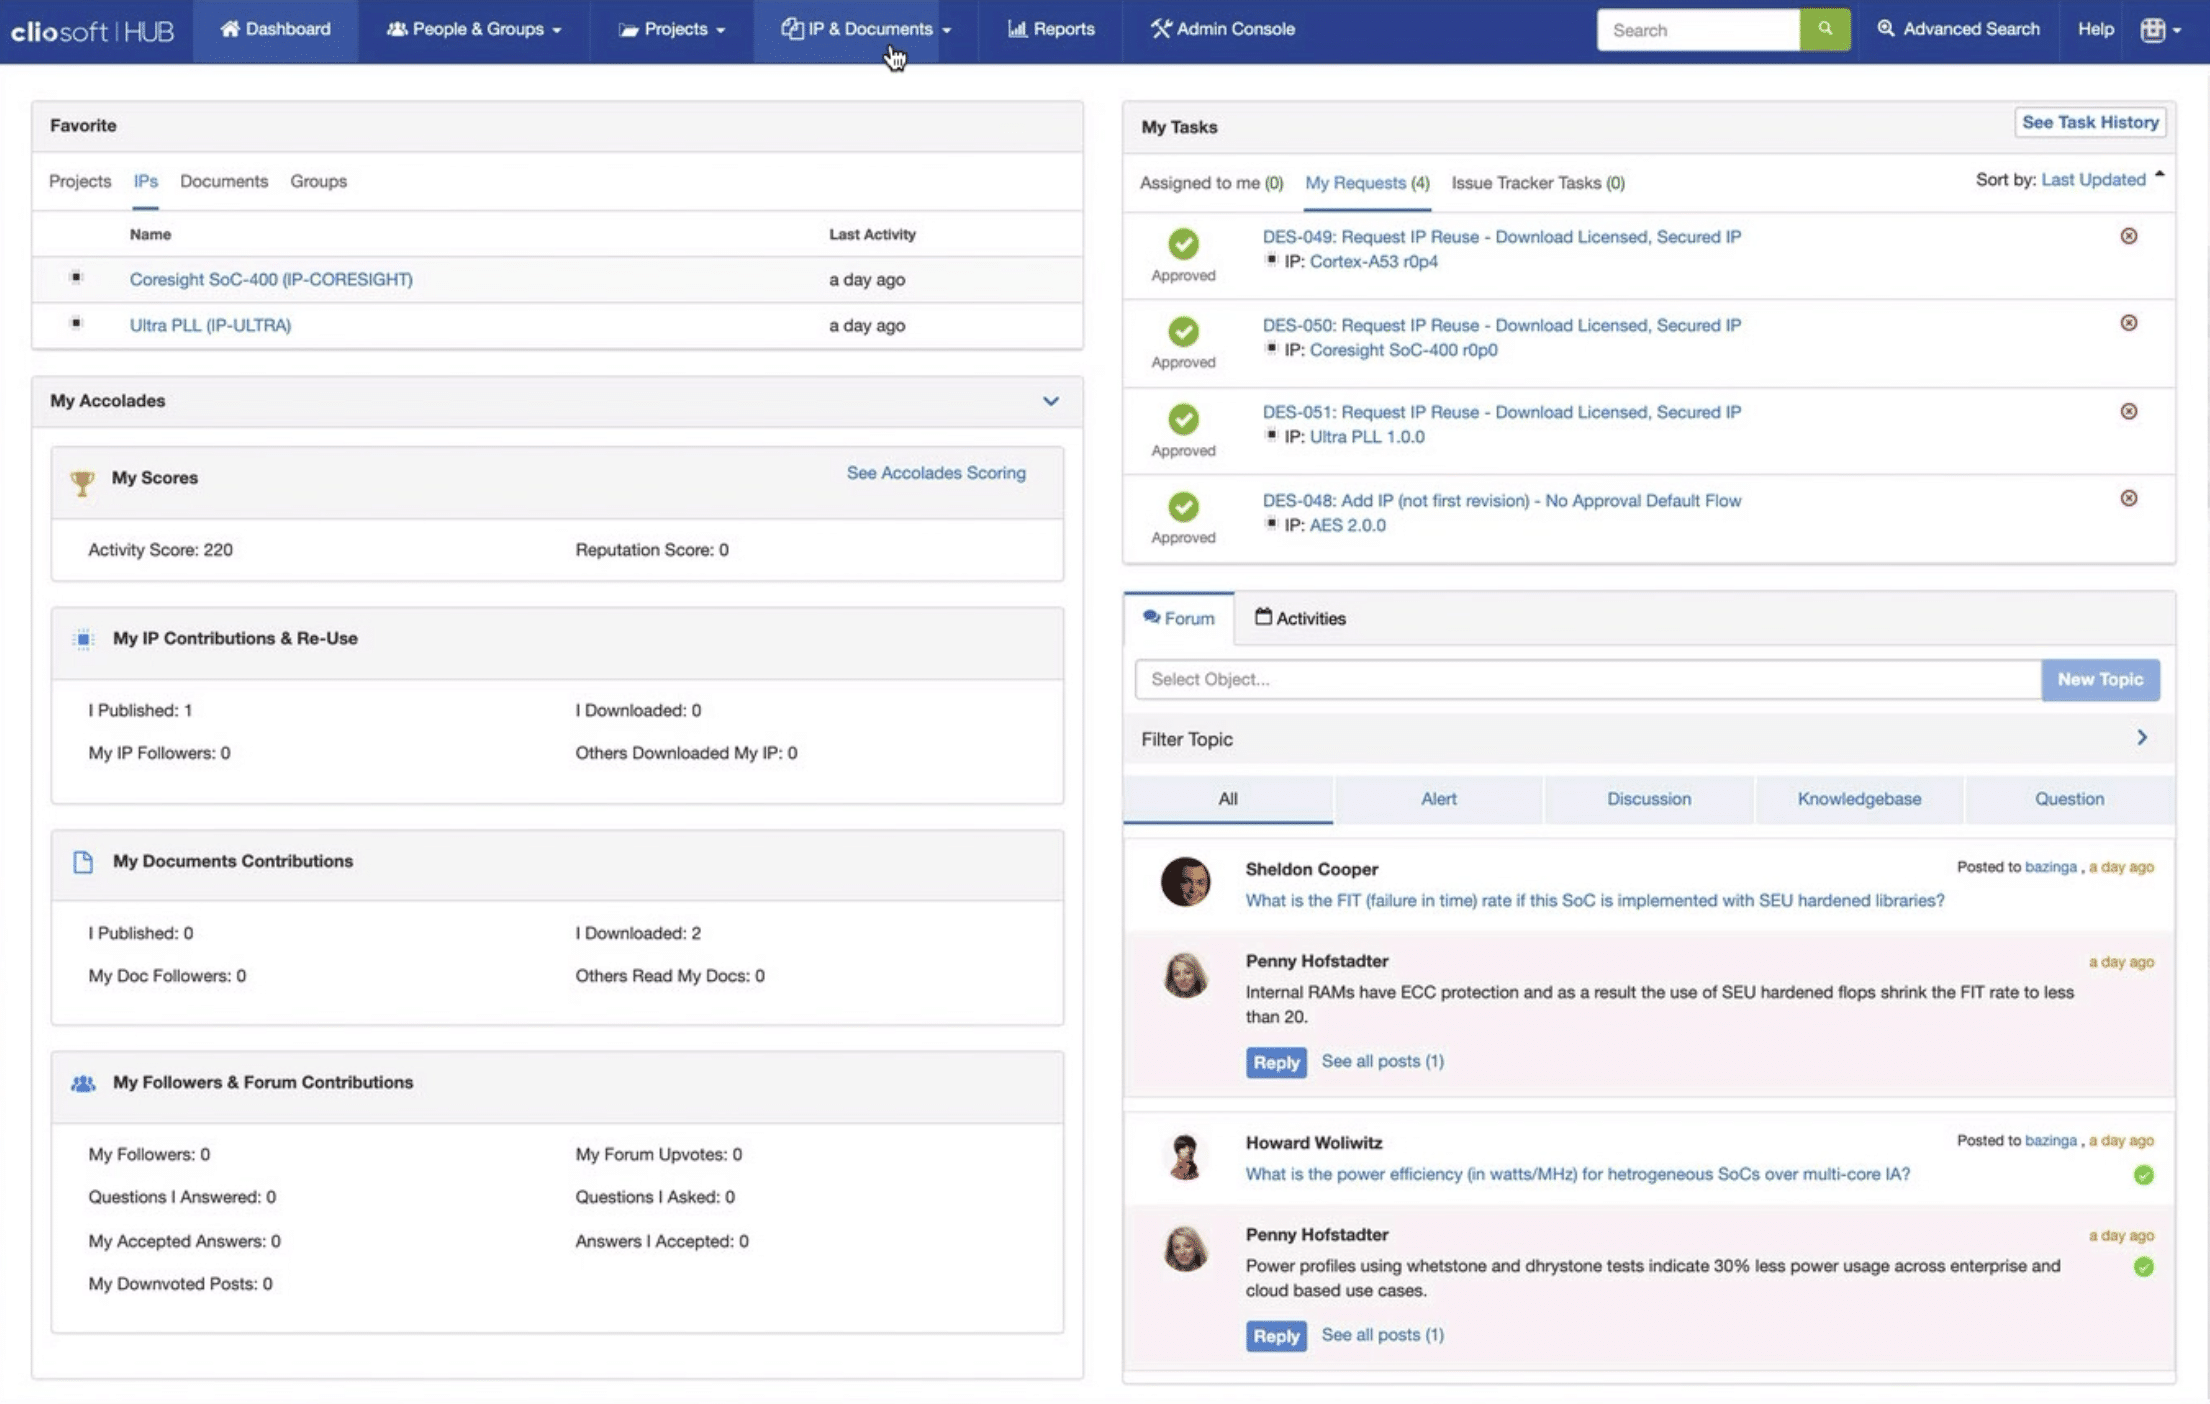
Task: Open the search by clicking the magnifying glass icon
Action: click(1825, 29)
